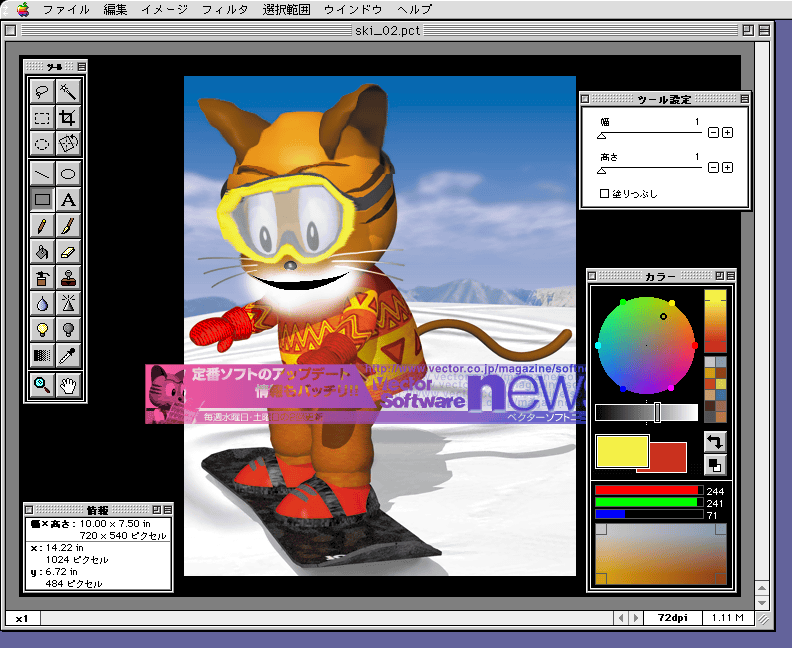This screenshot has height=648, width=792.
Task: Select the Dodge lit-bulb tool
Action: click(42, 329)
